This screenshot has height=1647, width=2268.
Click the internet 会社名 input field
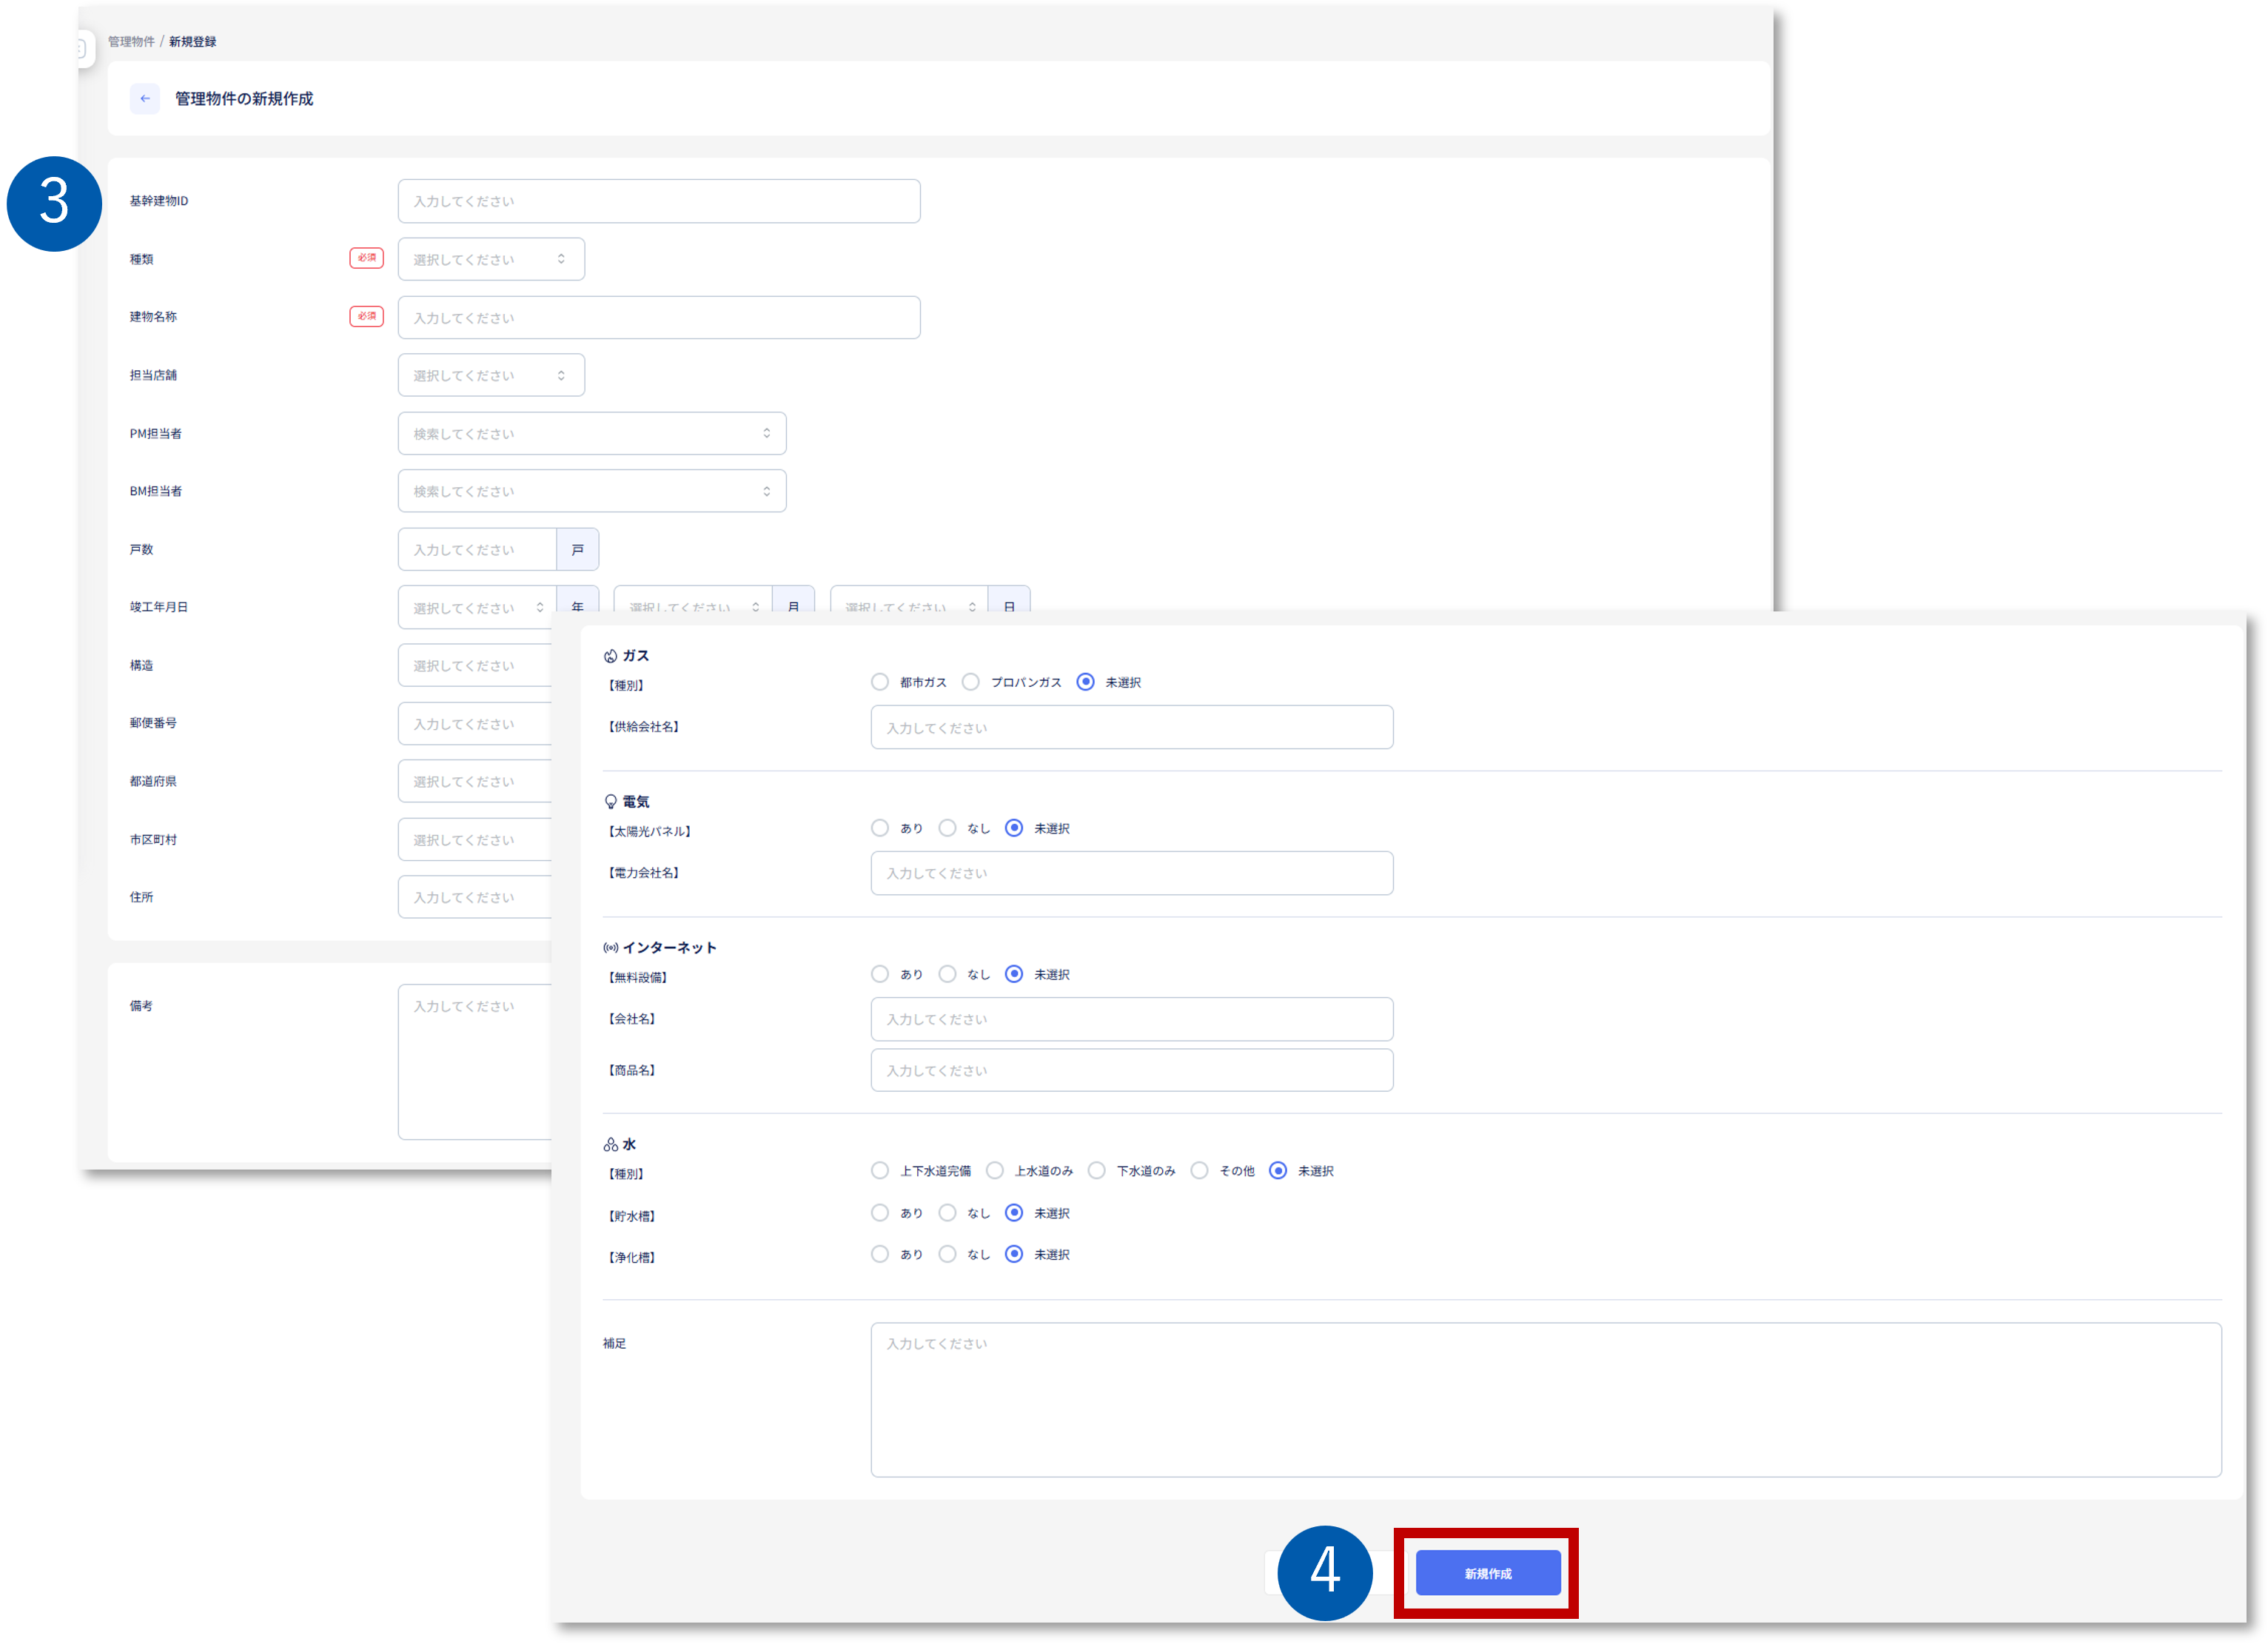[x=1132, y=1019]
